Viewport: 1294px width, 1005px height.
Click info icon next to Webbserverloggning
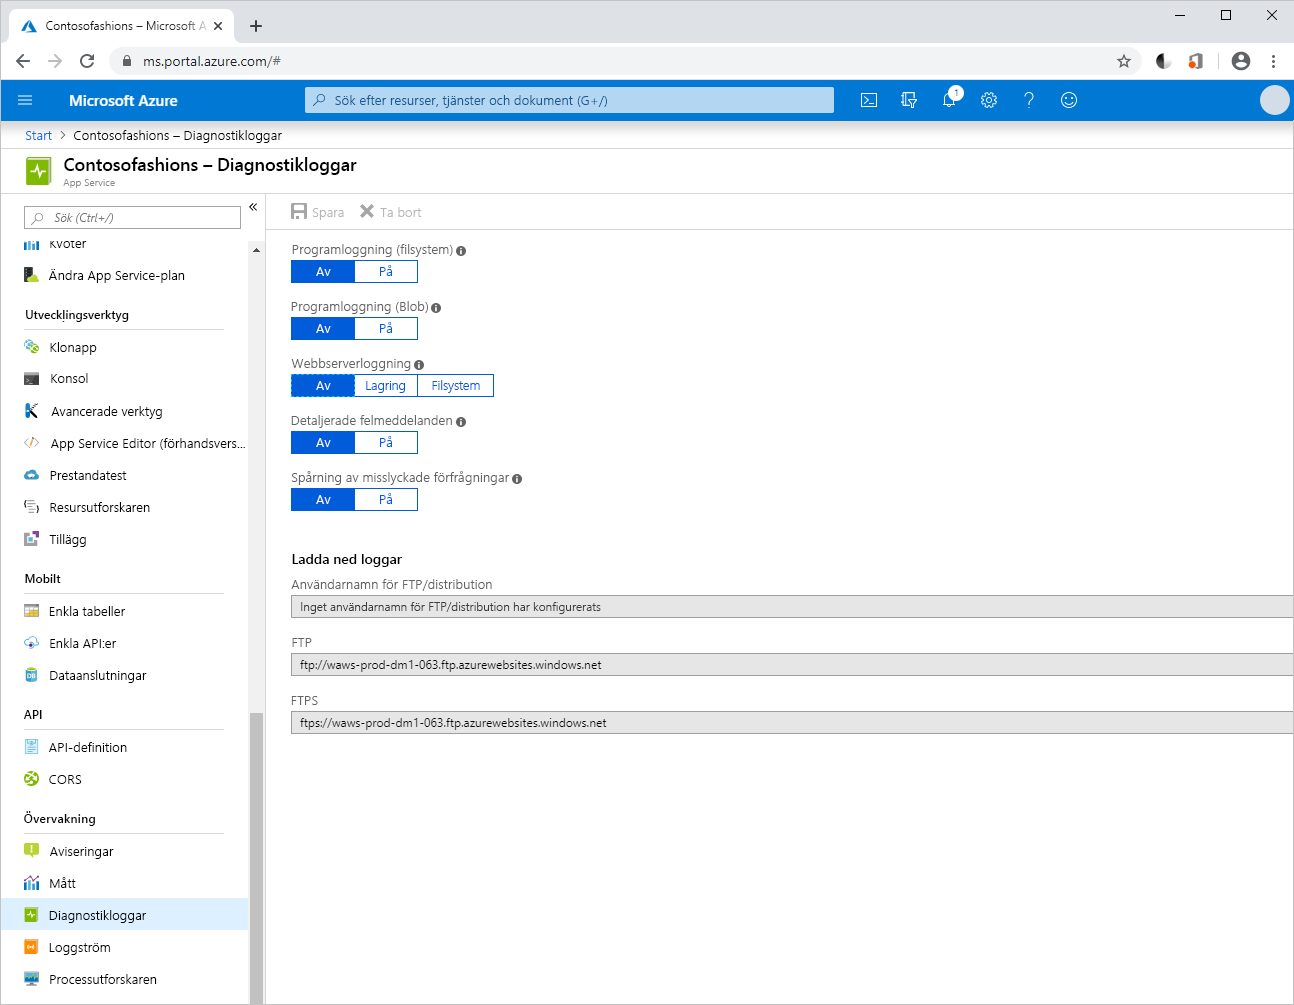tap(419, 365)
